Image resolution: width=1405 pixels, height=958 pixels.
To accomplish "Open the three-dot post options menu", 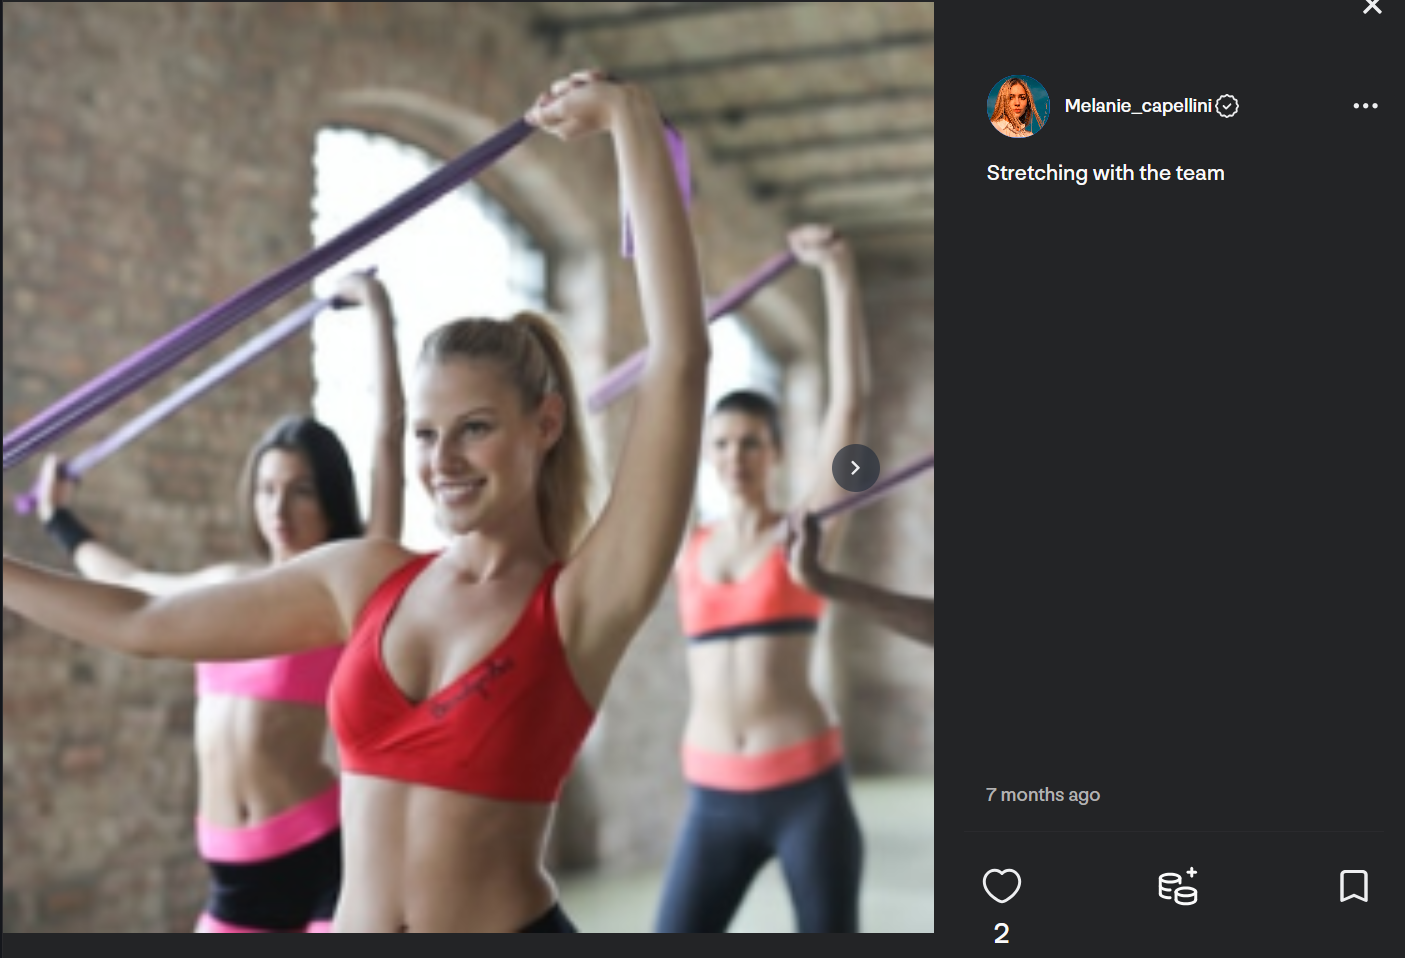I will point(1365,106).
